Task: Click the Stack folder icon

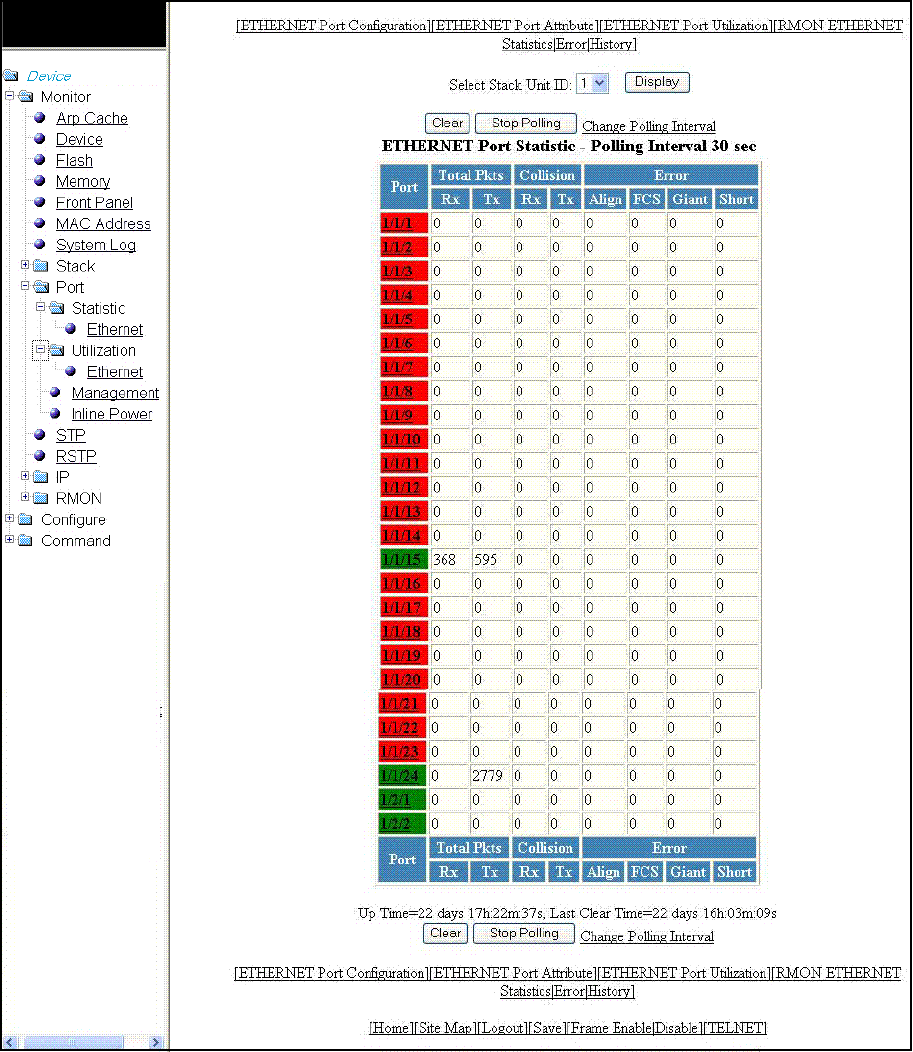Action: [x=41, y=266]
